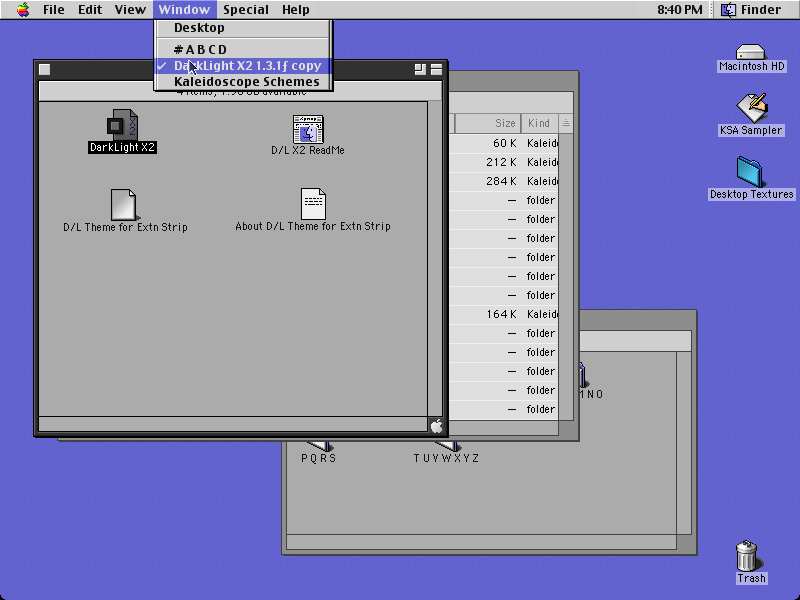This screenshot has height=600, width=800.
Task: Open the DarkLight X2 scheme file icon
Action: click(122, 125)
